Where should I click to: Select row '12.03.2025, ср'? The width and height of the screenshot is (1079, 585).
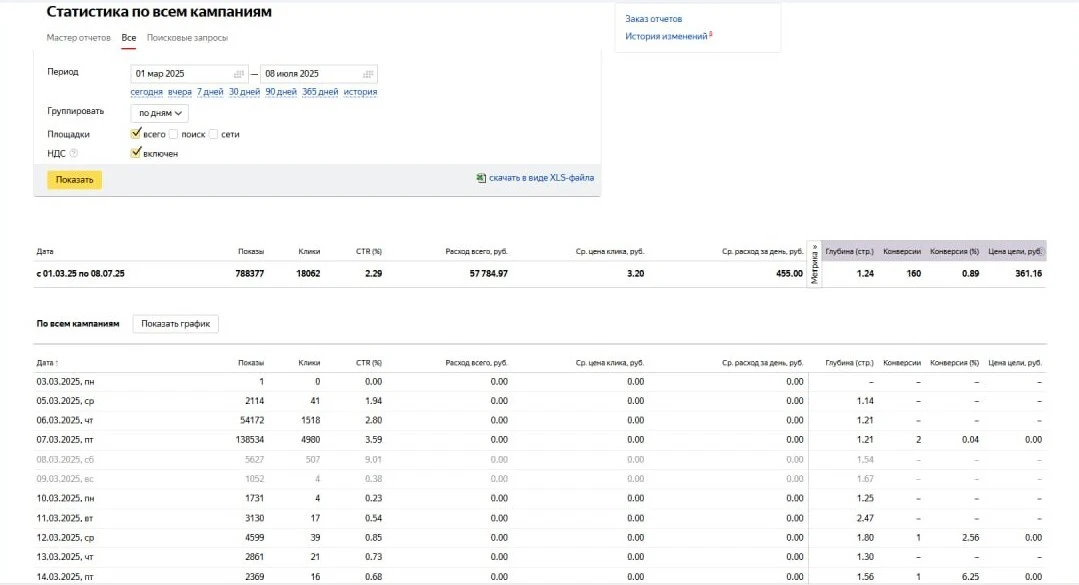[541, 538]
